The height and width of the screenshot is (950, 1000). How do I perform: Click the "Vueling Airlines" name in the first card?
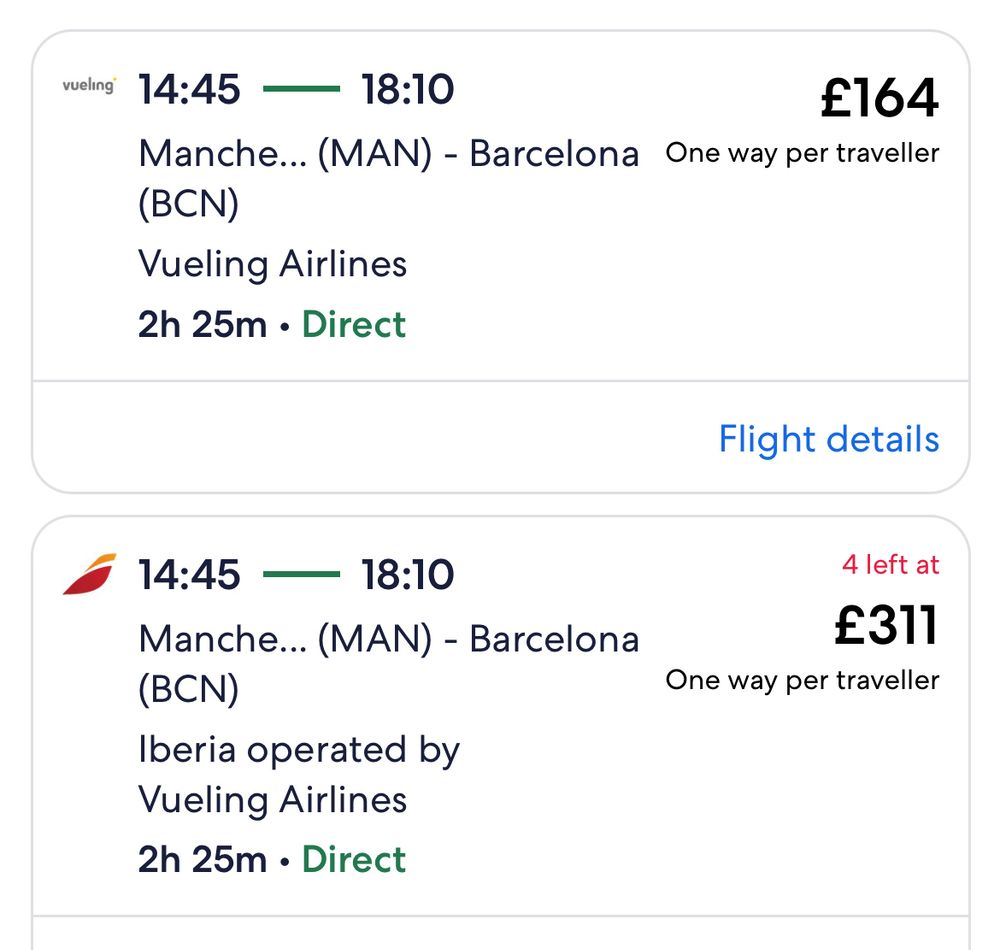coord(272,264)
